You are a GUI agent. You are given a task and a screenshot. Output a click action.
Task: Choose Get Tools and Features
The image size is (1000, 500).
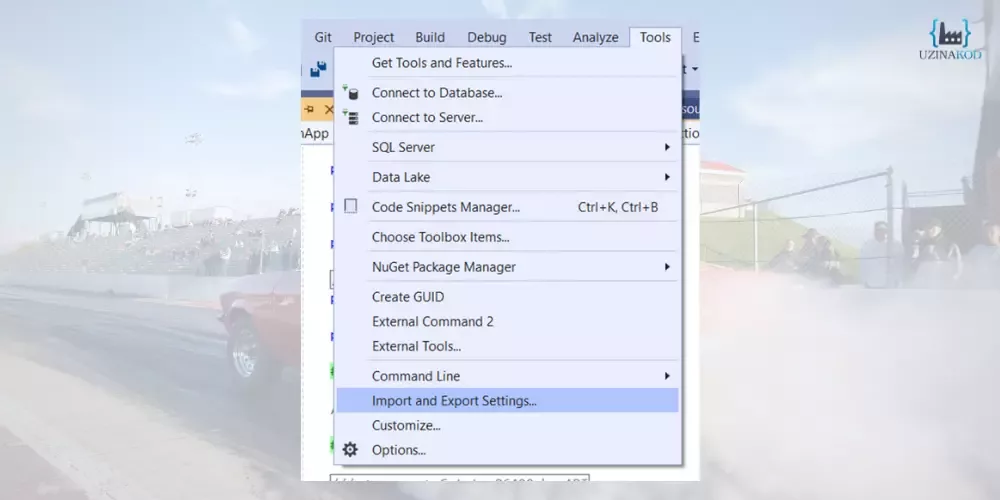tap(441, 63)
